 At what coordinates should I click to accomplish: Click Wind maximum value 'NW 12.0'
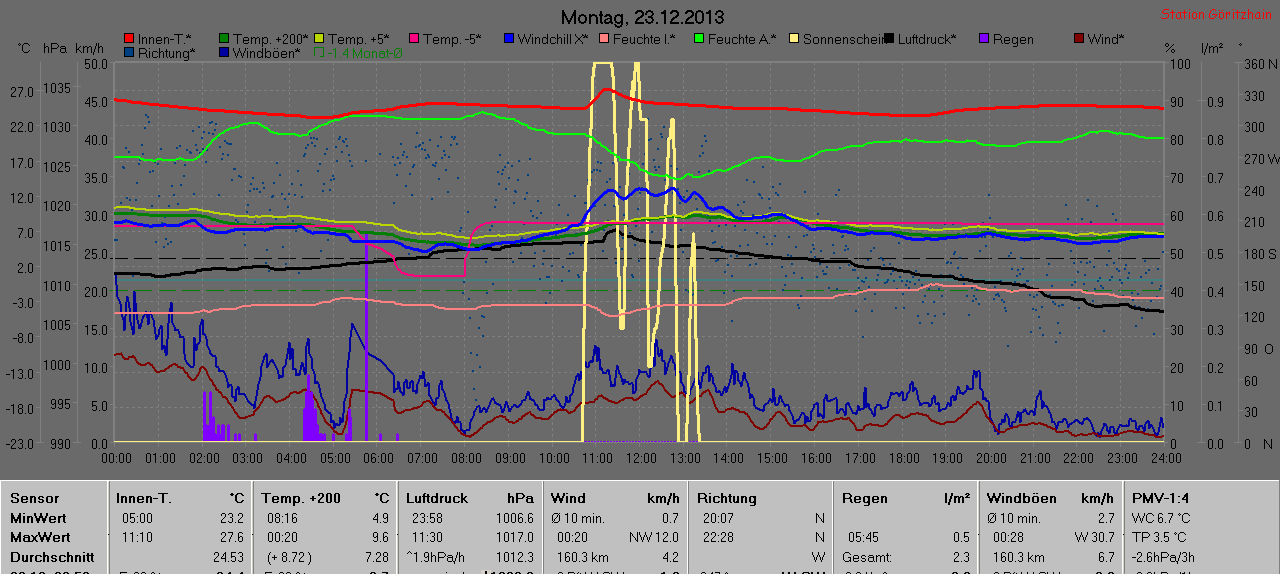tap(654, 537)
